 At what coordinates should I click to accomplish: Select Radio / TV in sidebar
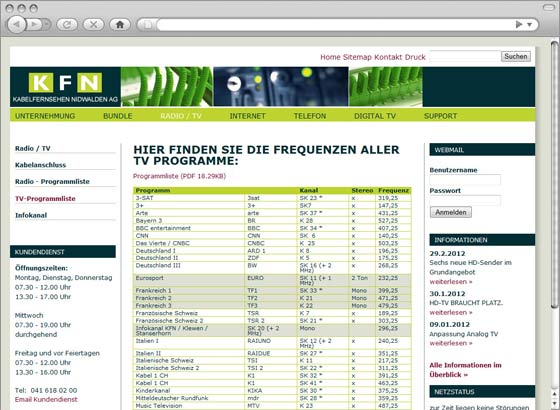(x=32, y=148)
